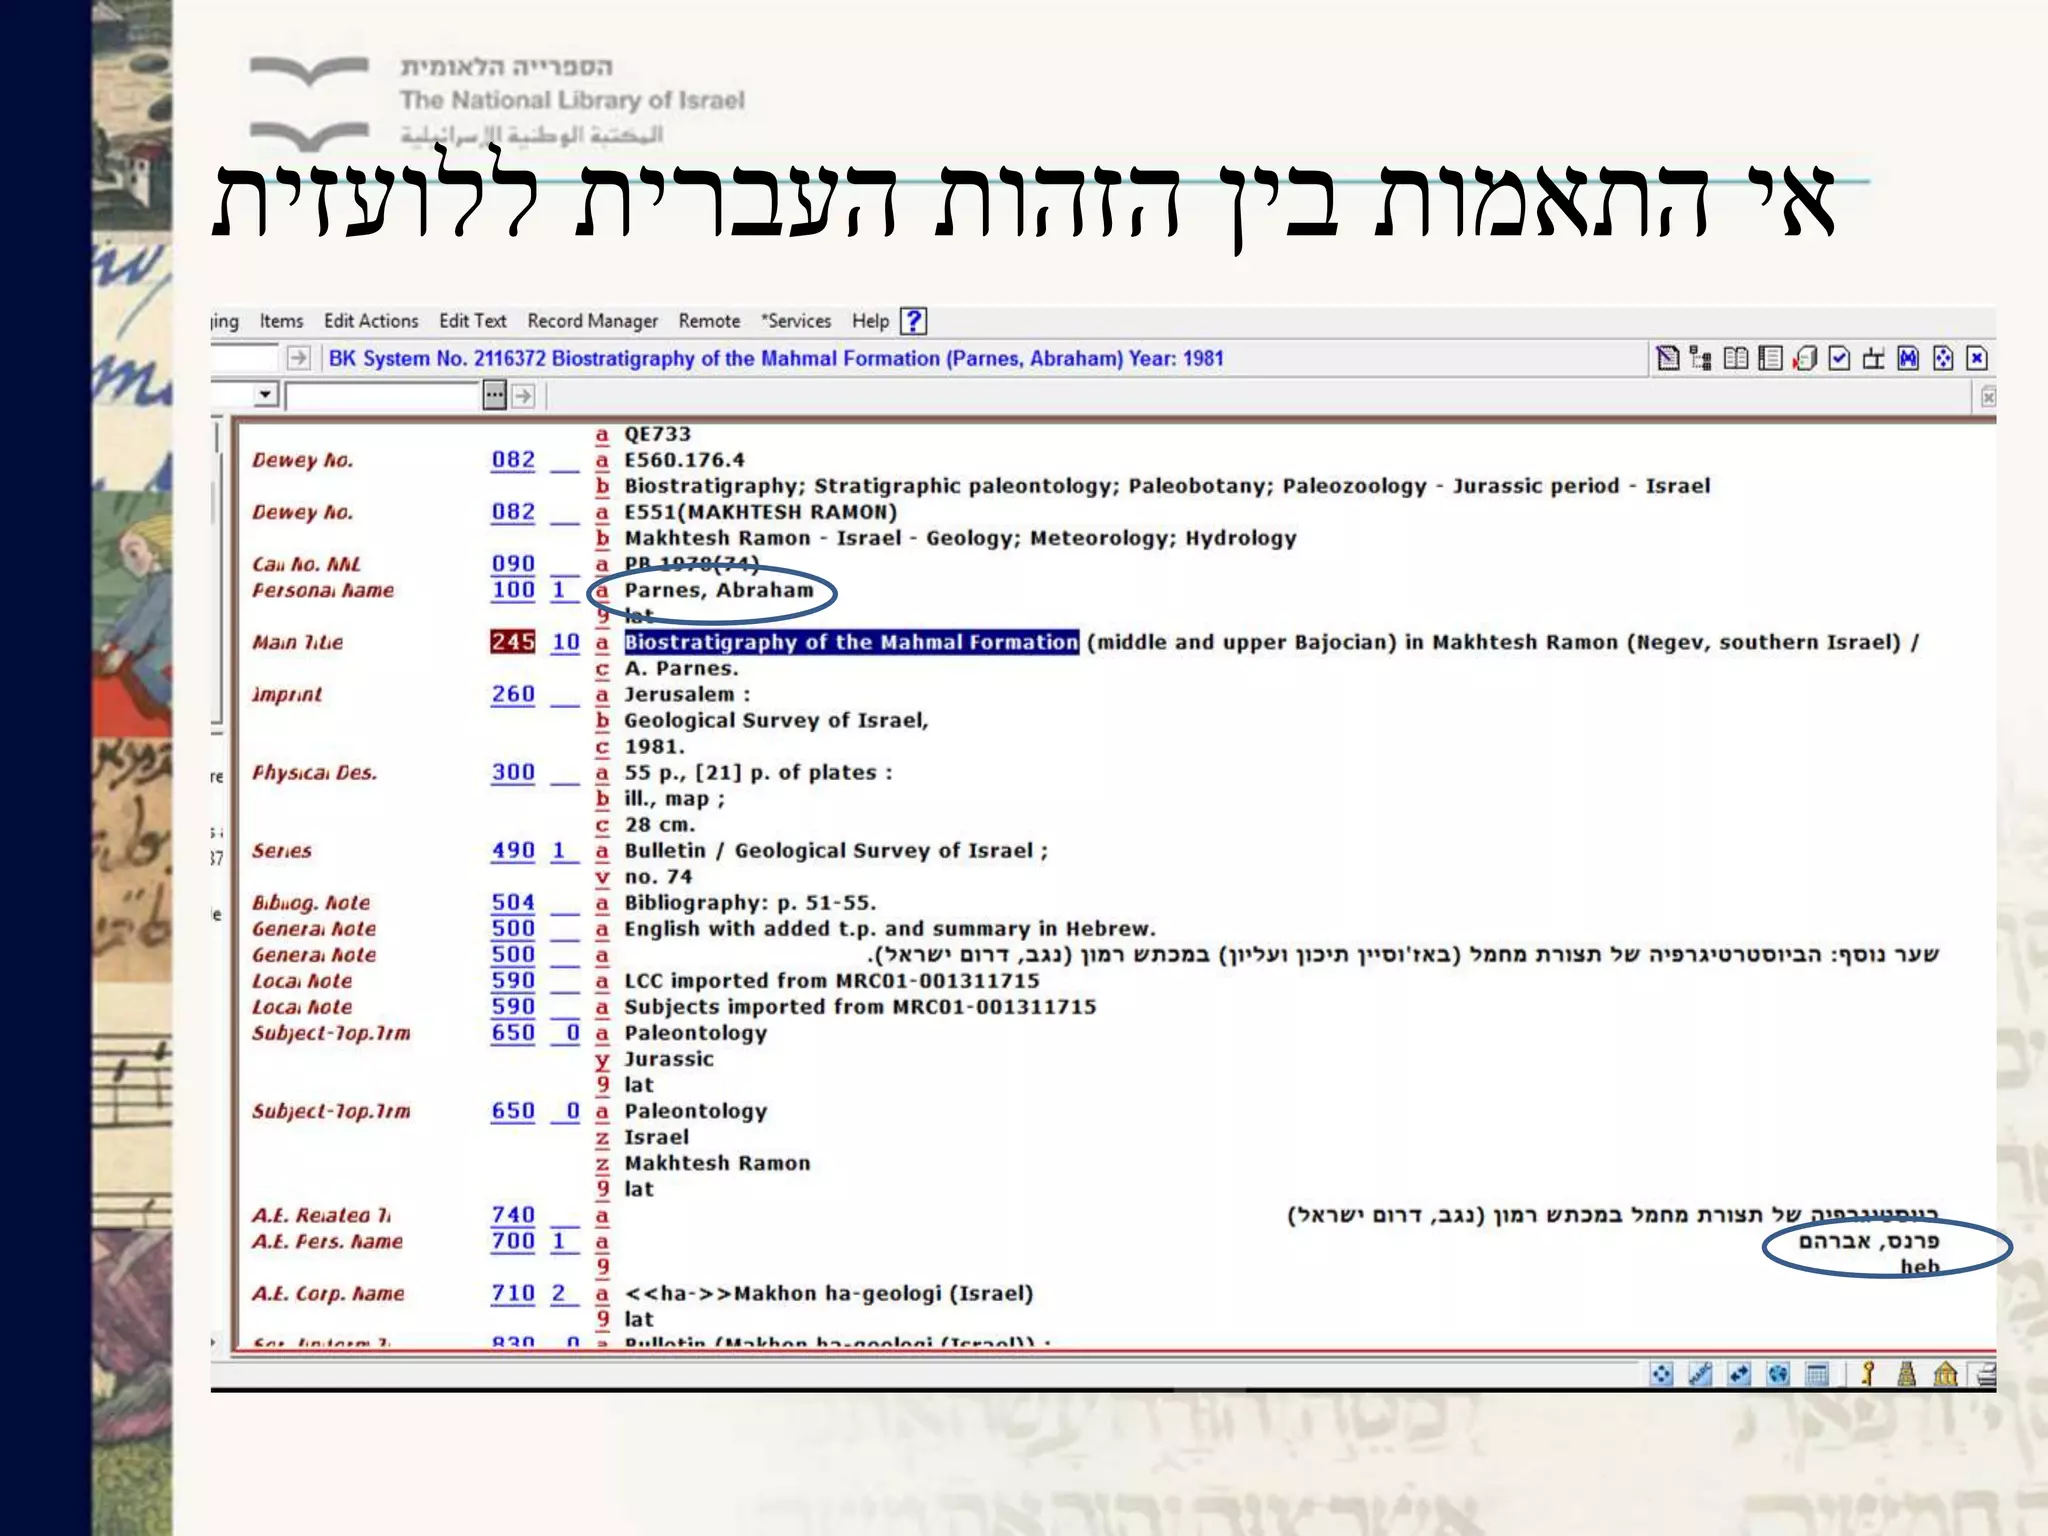Screen dimensions: 2048x1536
Task: Open the Edit Text menu
Action: pyautogui.click(x=473, y=321)
